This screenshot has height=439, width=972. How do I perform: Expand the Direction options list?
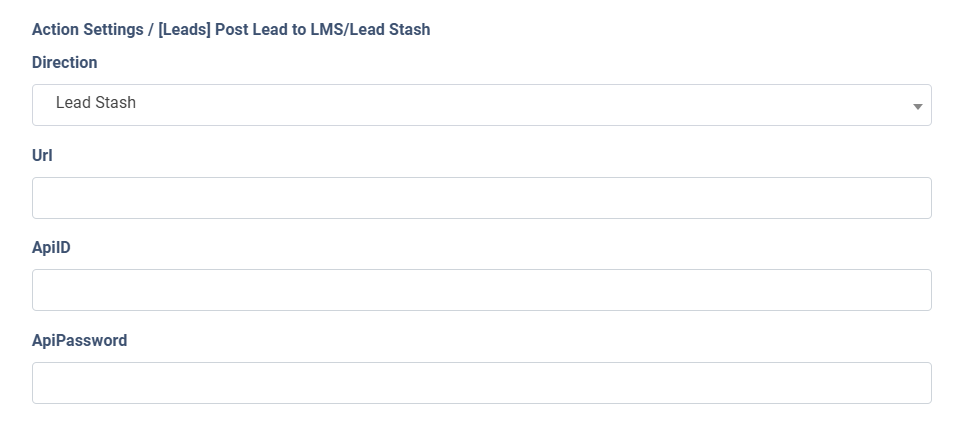[481, 105]
